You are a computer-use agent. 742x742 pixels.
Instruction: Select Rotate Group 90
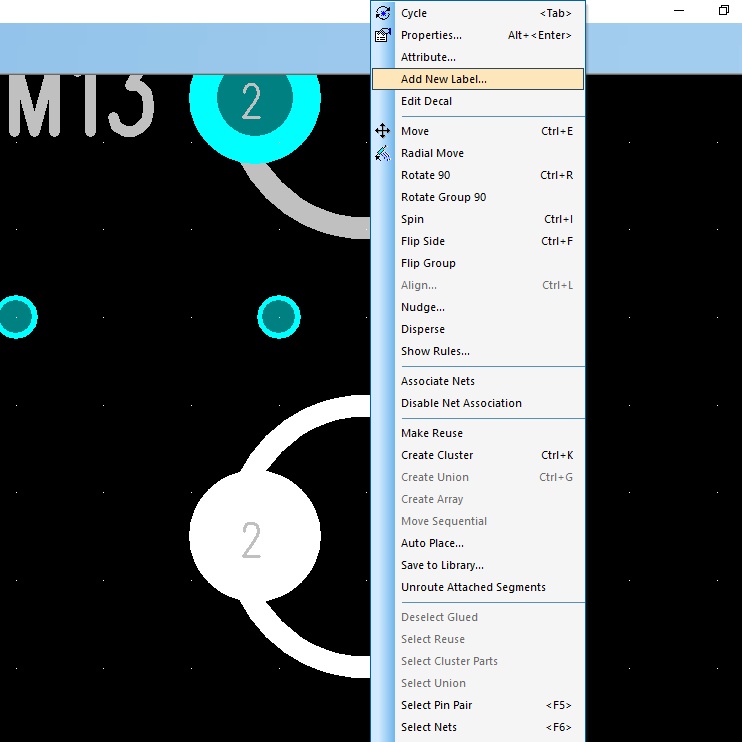click(x=478, y=197)
